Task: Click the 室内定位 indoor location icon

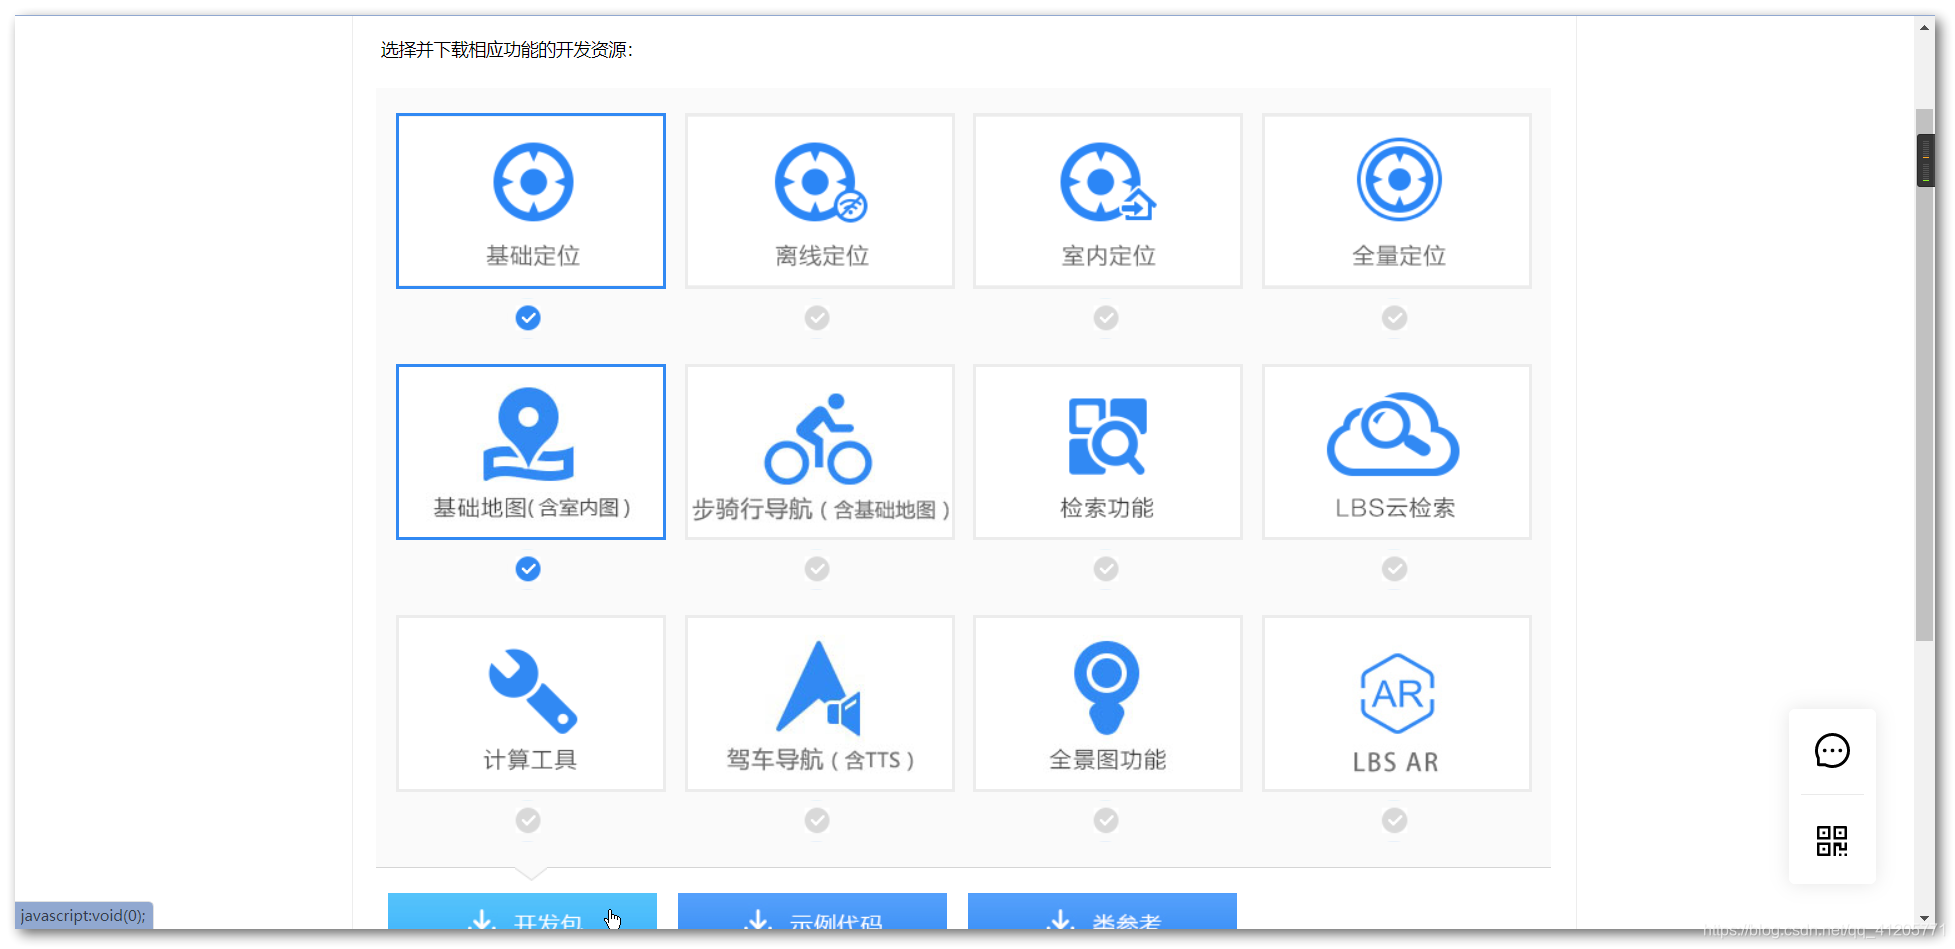Action: tap(1108, 182)
